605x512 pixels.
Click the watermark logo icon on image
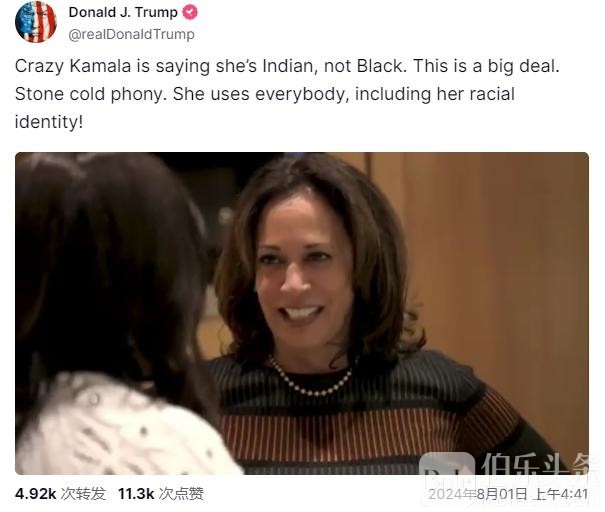tap(447, 465)
